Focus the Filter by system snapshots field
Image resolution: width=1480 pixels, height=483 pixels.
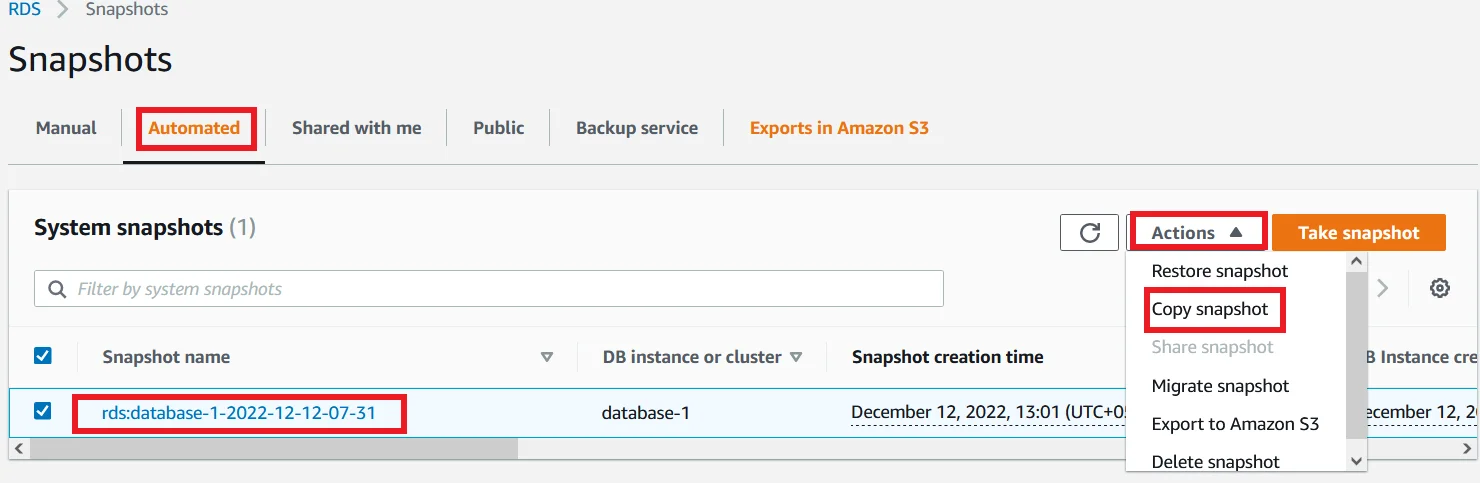point(489,289)
